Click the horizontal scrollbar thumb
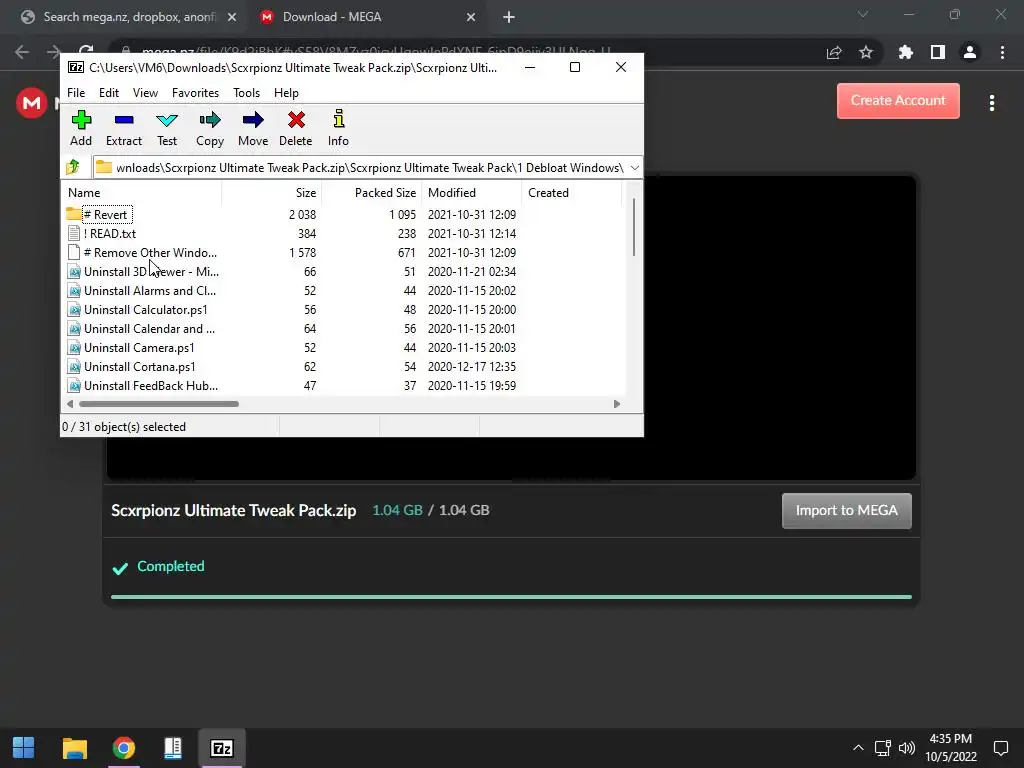The width and height of the screenshot is (1024, 768). tap(159, 404)
